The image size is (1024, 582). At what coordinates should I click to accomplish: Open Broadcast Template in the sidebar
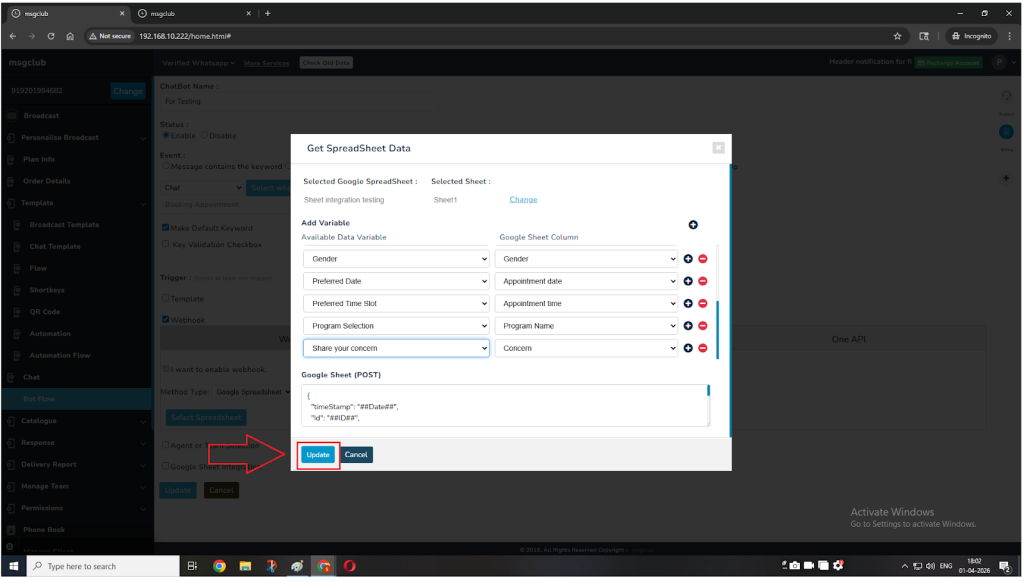point(64,225)
